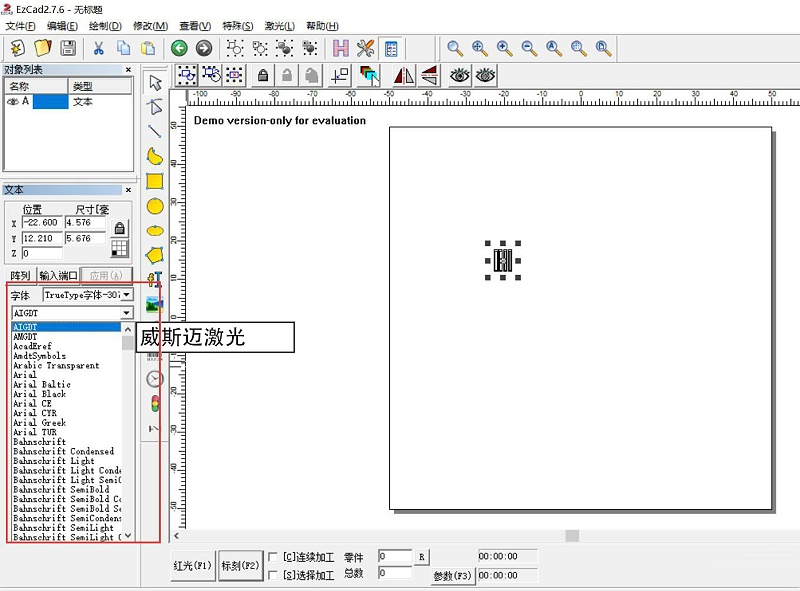800x591 pixels.
Task: Click the save floppy disk icon
Action: [x=68, y=48]
